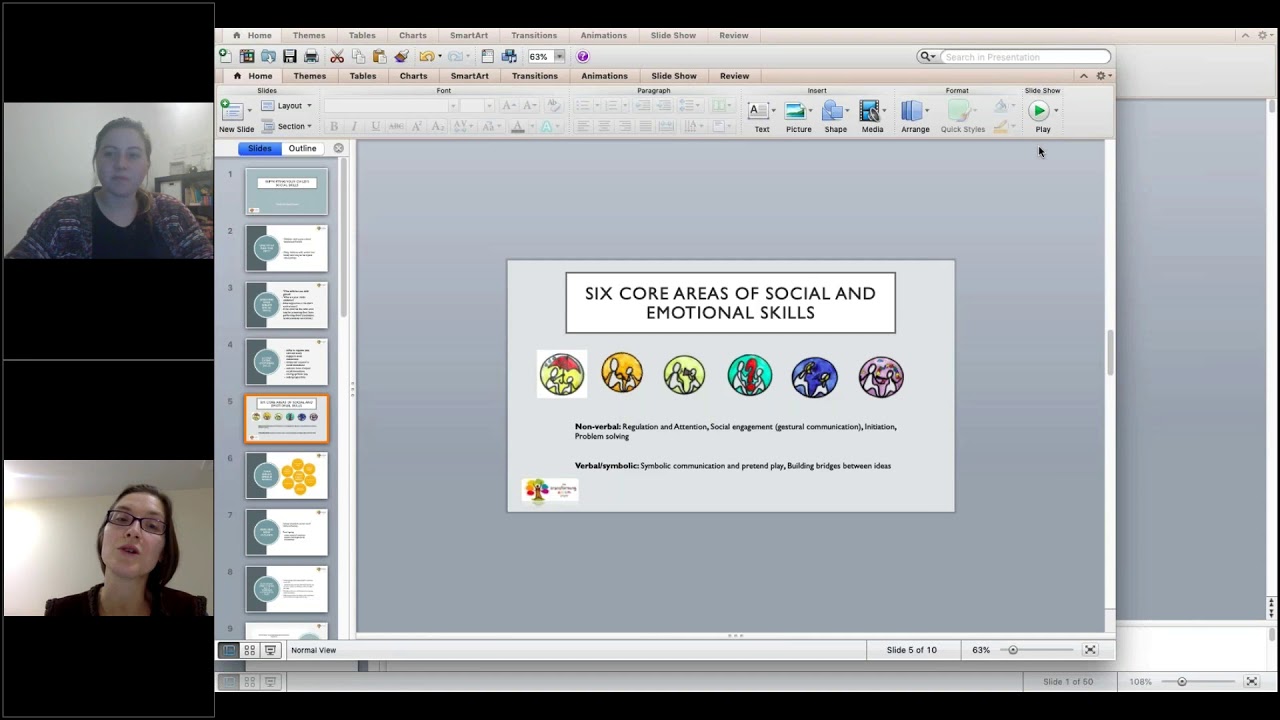Click the Undo arrow icon
The width and height of the screenshot is (1280, 720).
(x=427, y=57)
